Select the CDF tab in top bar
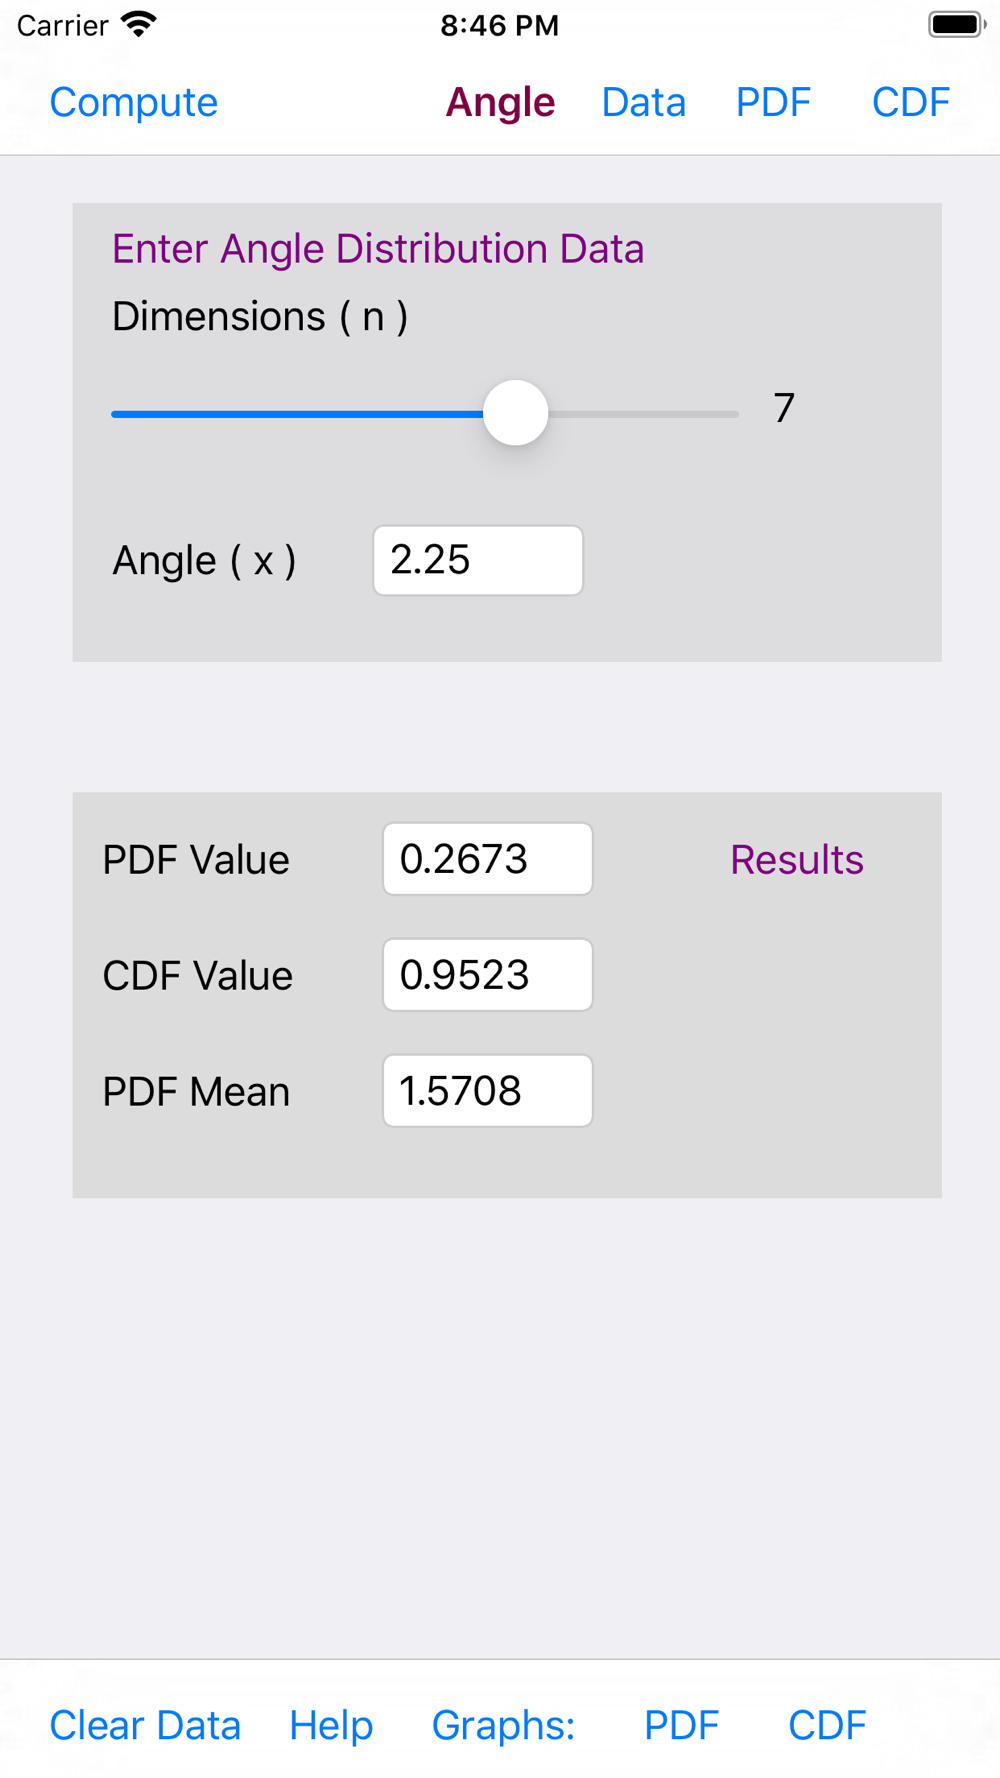This screenshot has width=1000, height=1778. 910,102
